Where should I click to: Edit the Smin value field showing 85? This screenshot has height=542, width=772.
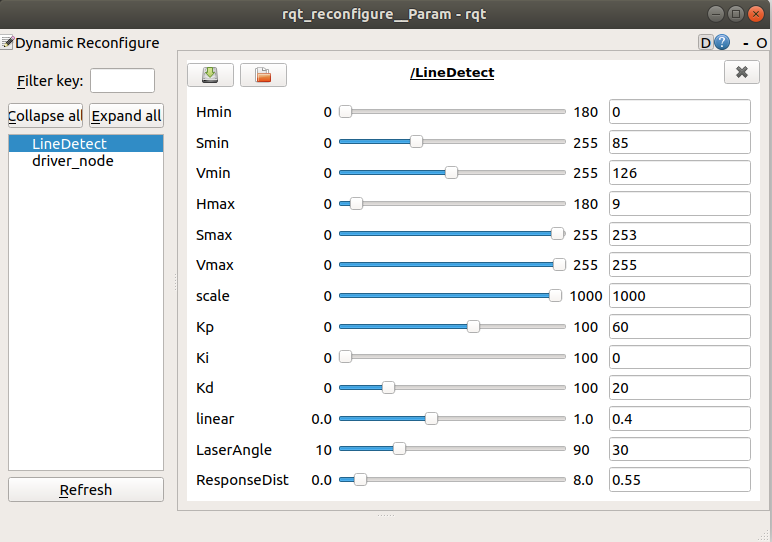click(x=679, y=143)
